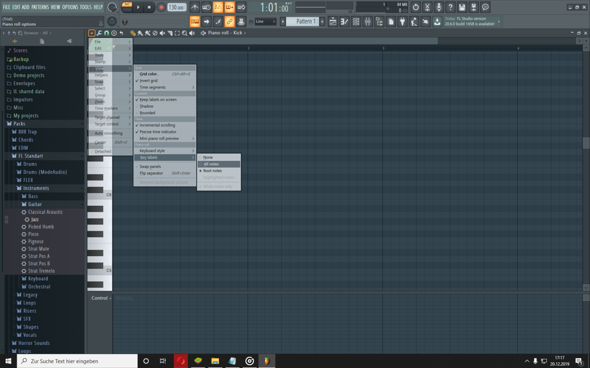Select All notes key labels option
The image size is (590, 368).
pos(219,164)
